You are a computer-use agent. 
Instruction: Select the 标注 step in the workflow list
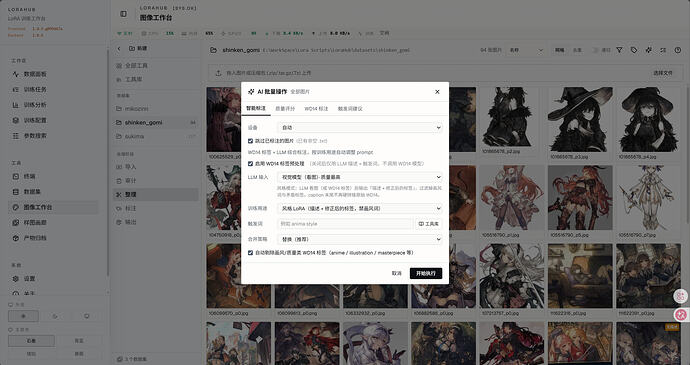[156, 208]
